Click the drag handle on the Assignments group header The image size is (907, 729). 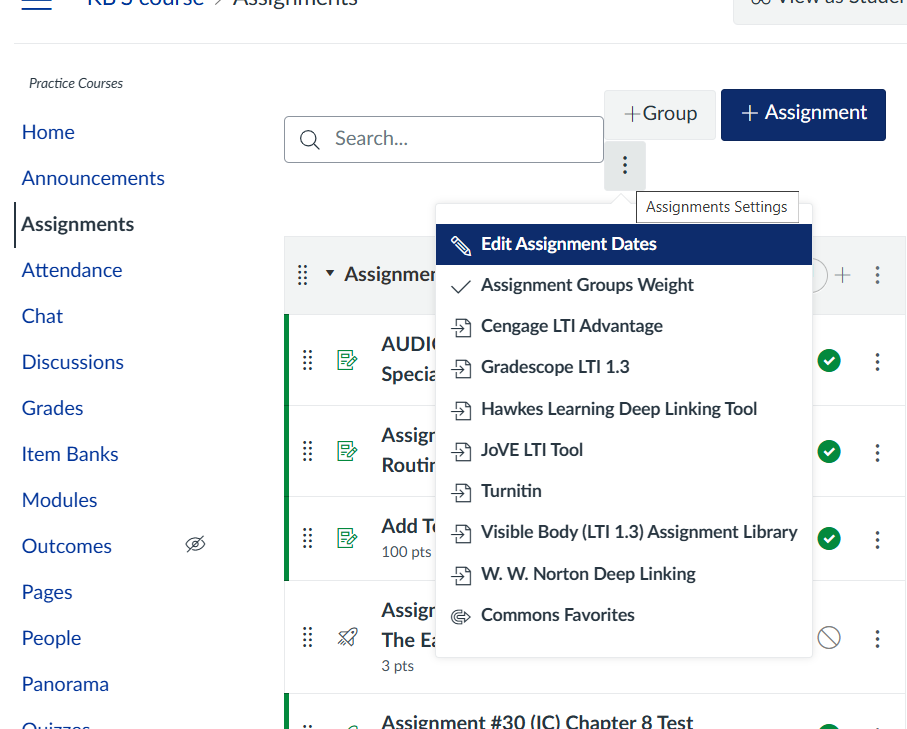point(303,275)
